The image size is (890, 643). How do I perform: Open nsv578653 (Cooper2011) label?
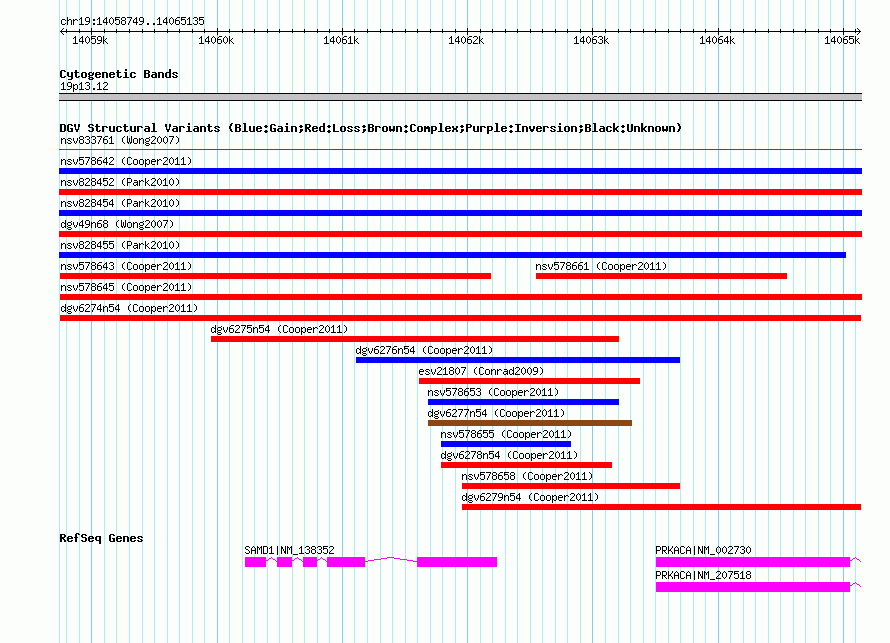[493, 392]
